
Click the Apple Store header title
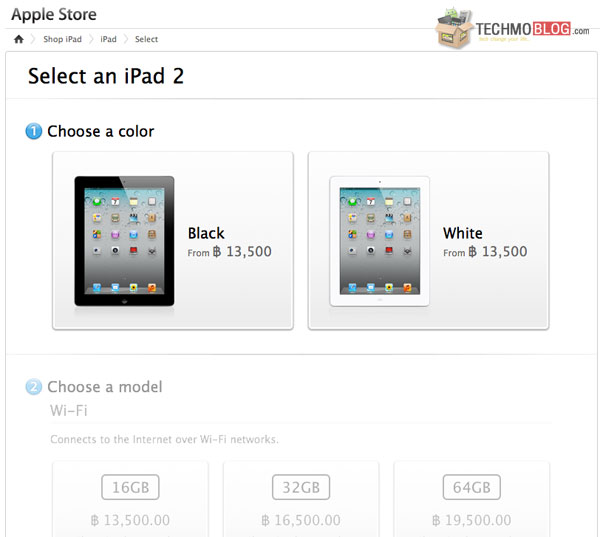54,15
